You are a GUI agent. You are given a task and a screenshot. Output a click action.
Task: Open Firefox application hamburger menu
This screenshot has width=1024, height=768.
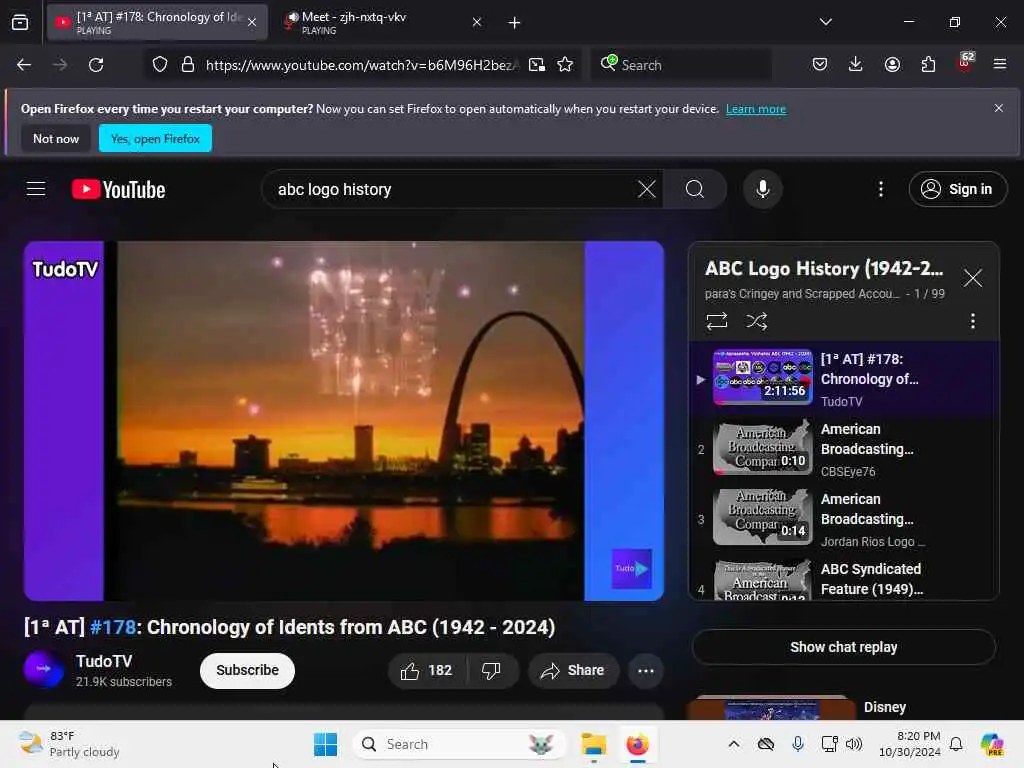click(x=1000, y=64)
